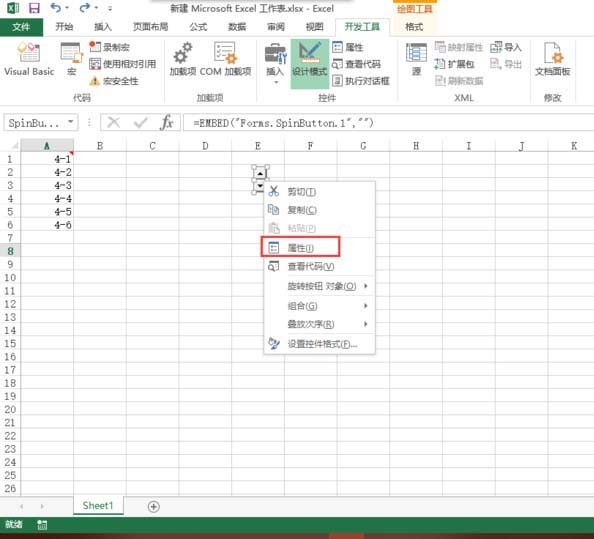Click inside the formula bar

[x=389, y=123]
